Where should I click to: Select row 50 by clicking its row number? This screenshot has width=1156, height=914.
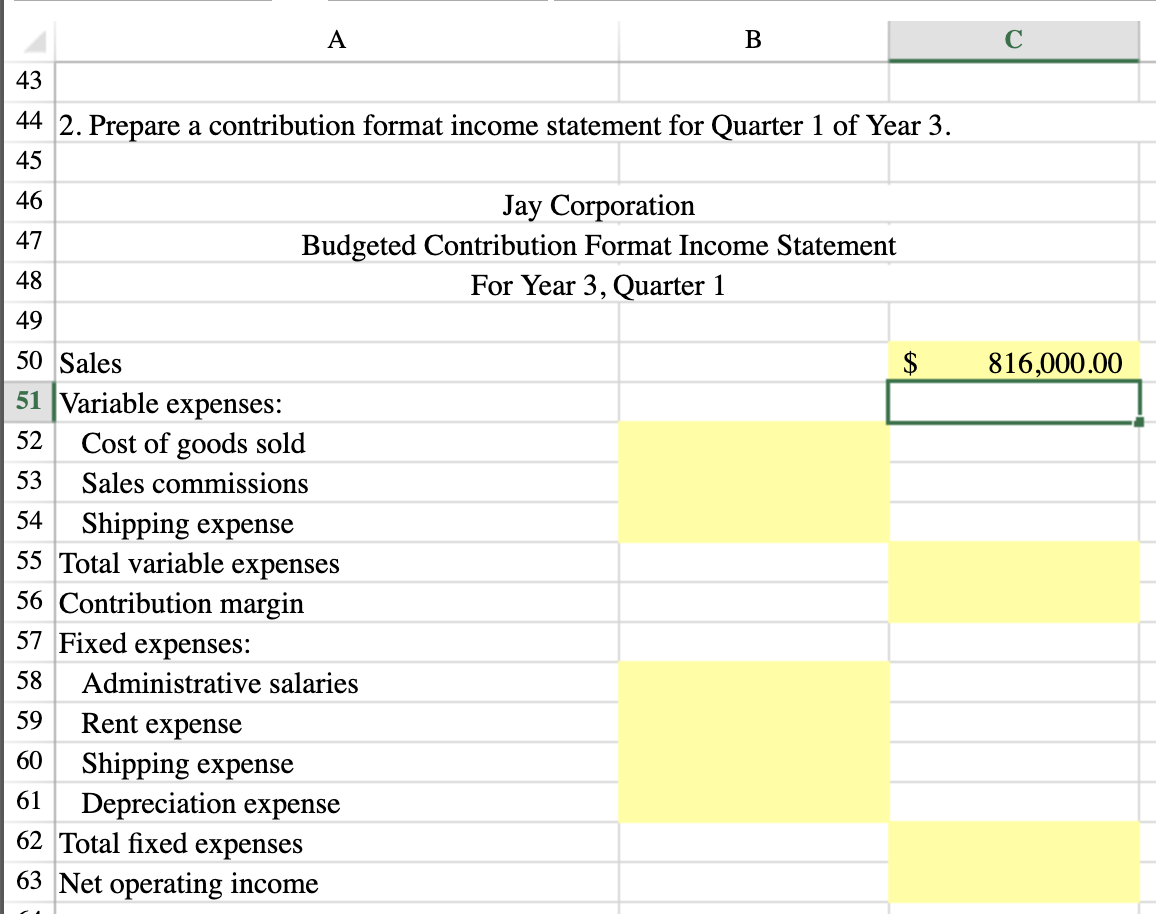28,361
